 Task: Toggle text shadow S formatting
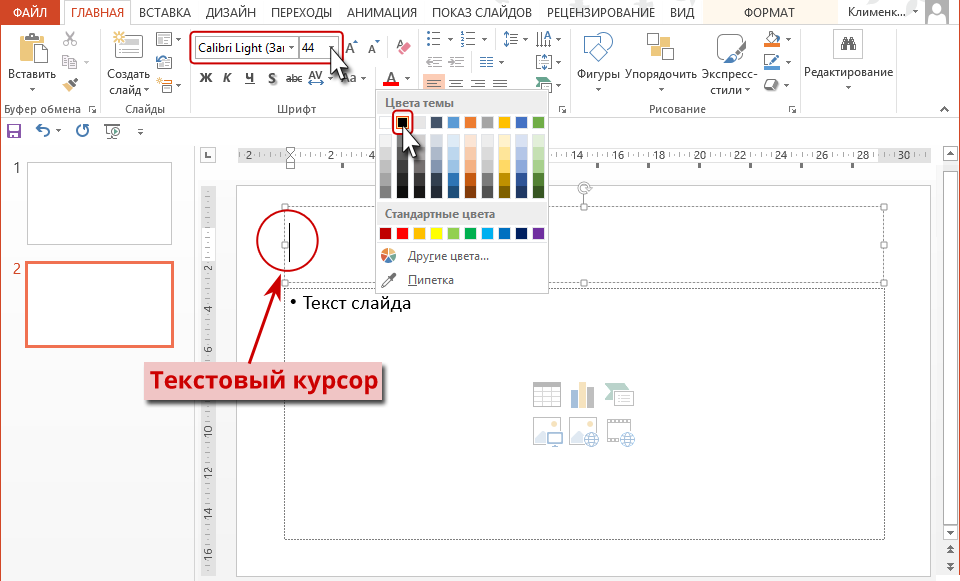272,78
